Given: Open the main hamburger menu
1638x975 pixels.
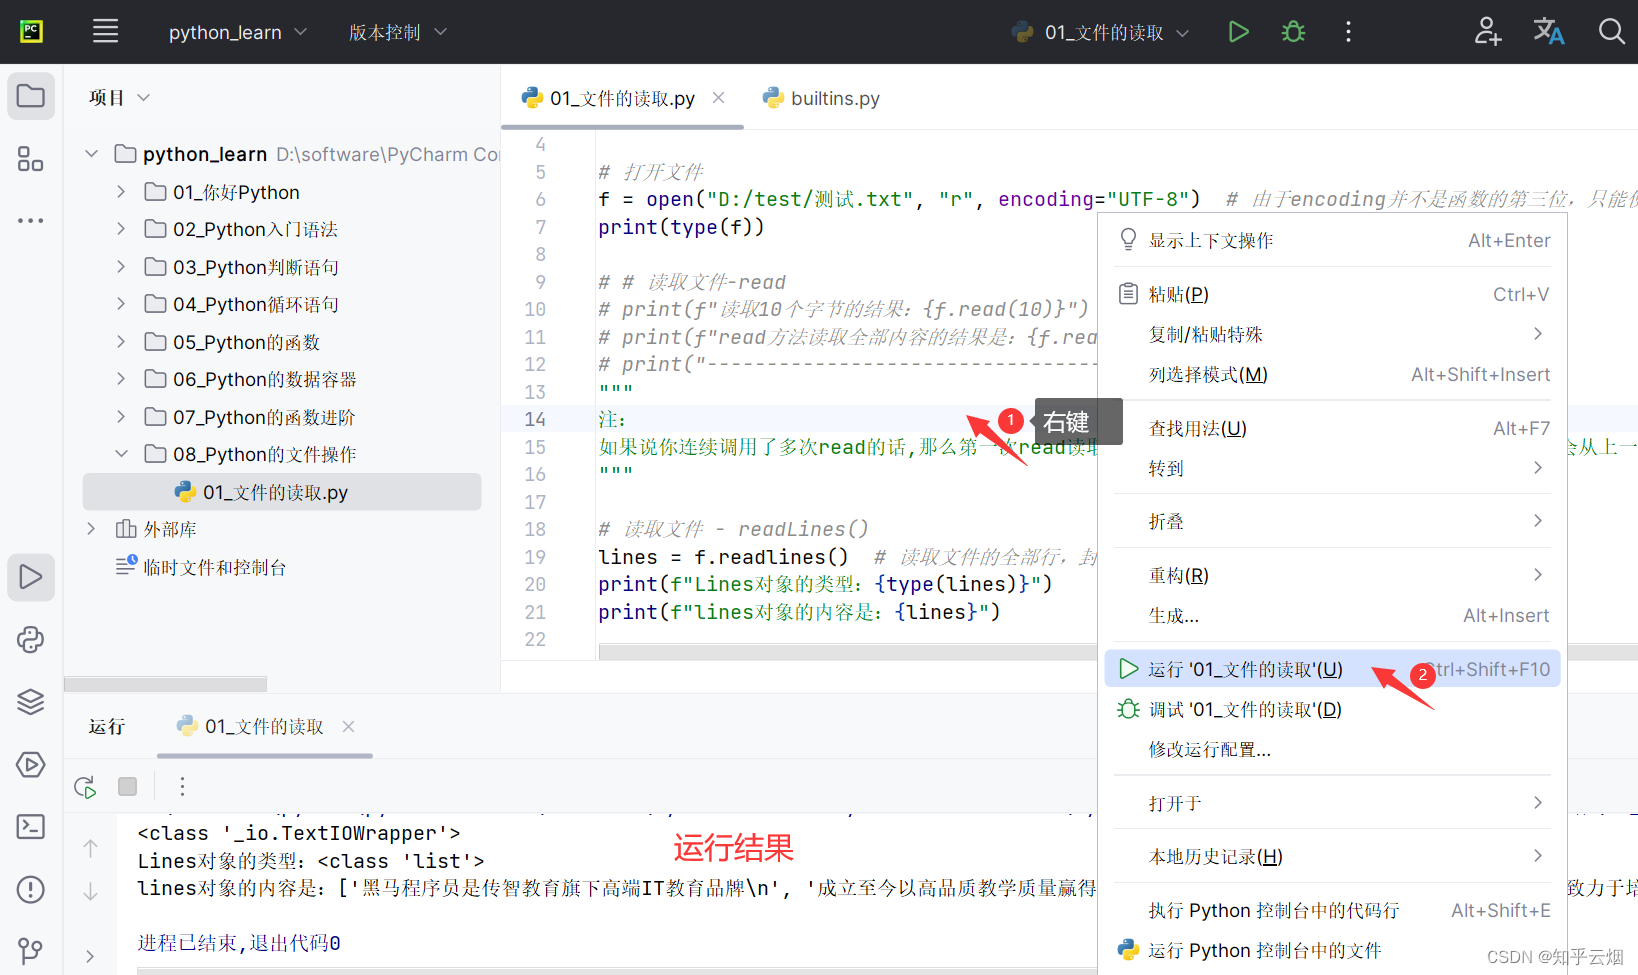Looking at the screenshot, I should click(x=105, y=32).
